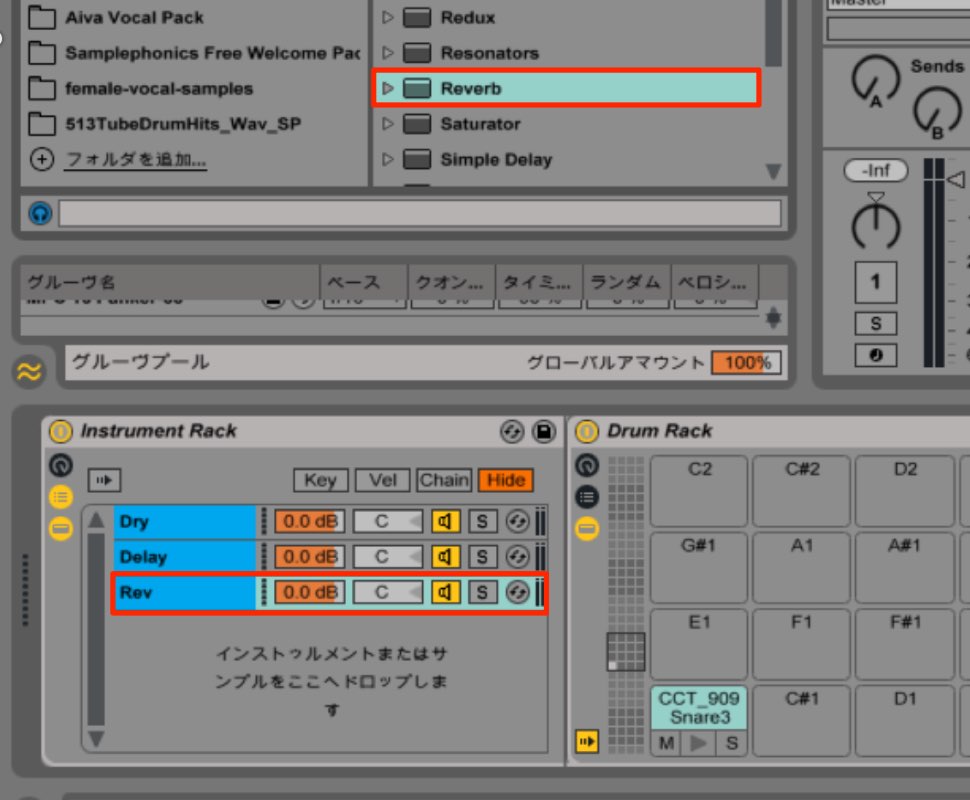Click the Send B knob
This screenshot has height=800, width=970.
[x=937, y=111]
